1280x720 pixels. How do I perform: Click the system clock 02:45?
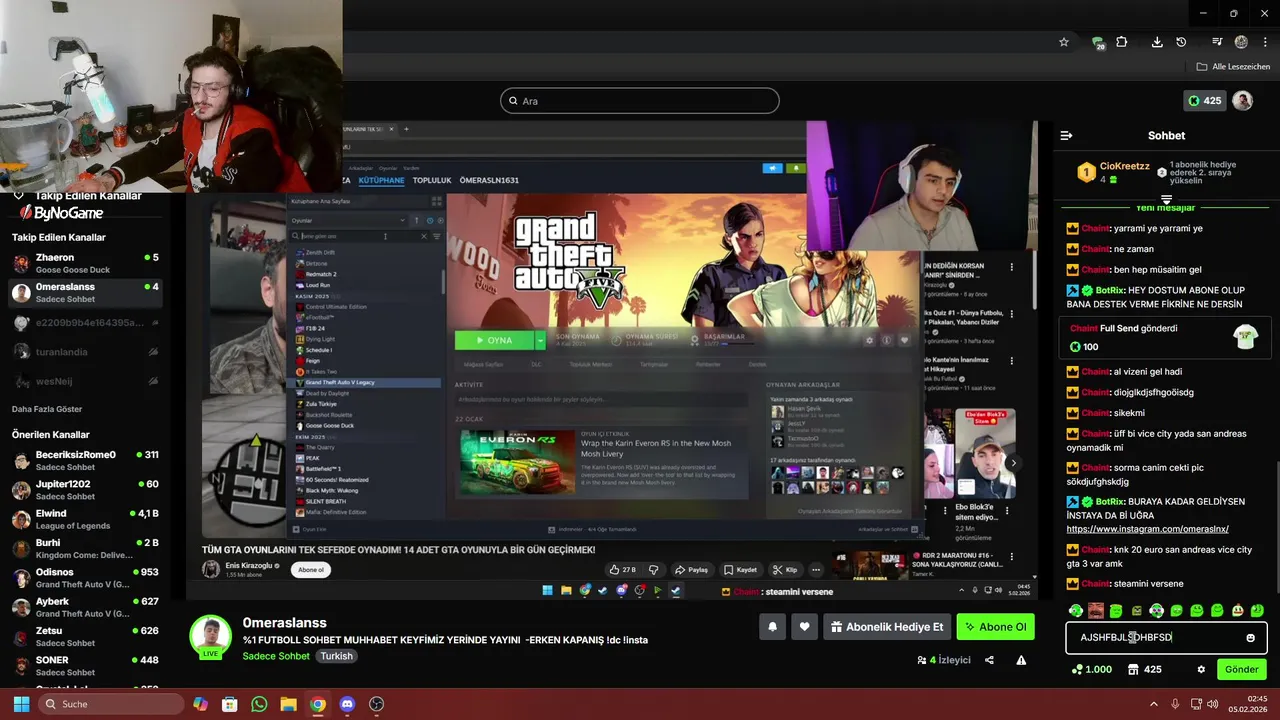pos(1257,698)
